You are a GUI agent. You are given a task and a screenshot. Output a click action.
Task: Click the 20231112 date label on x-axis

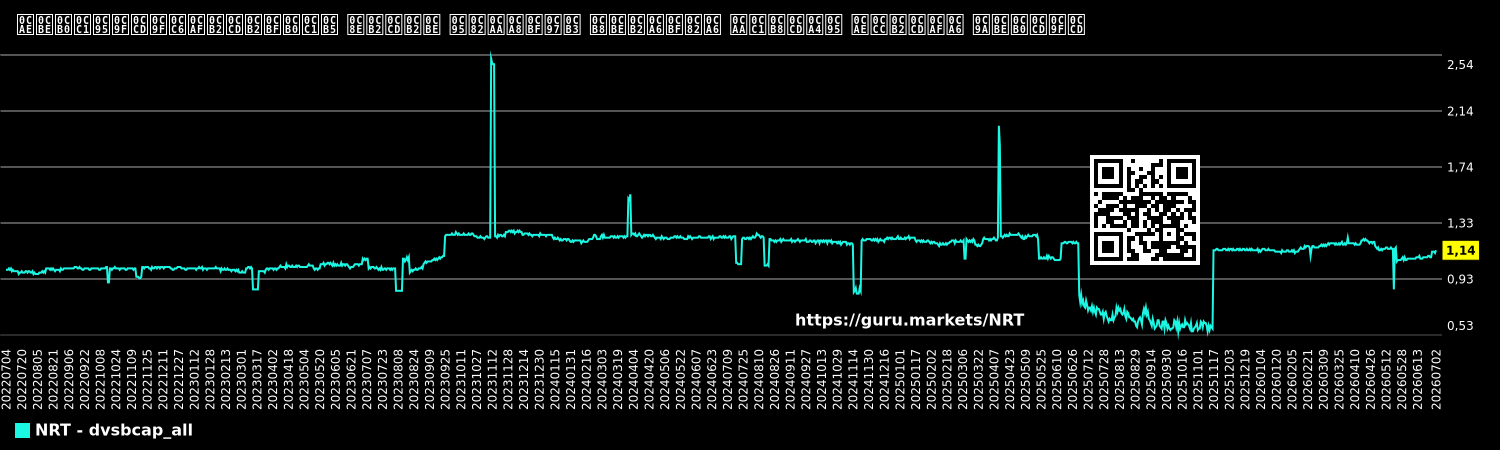coord(493,379)
